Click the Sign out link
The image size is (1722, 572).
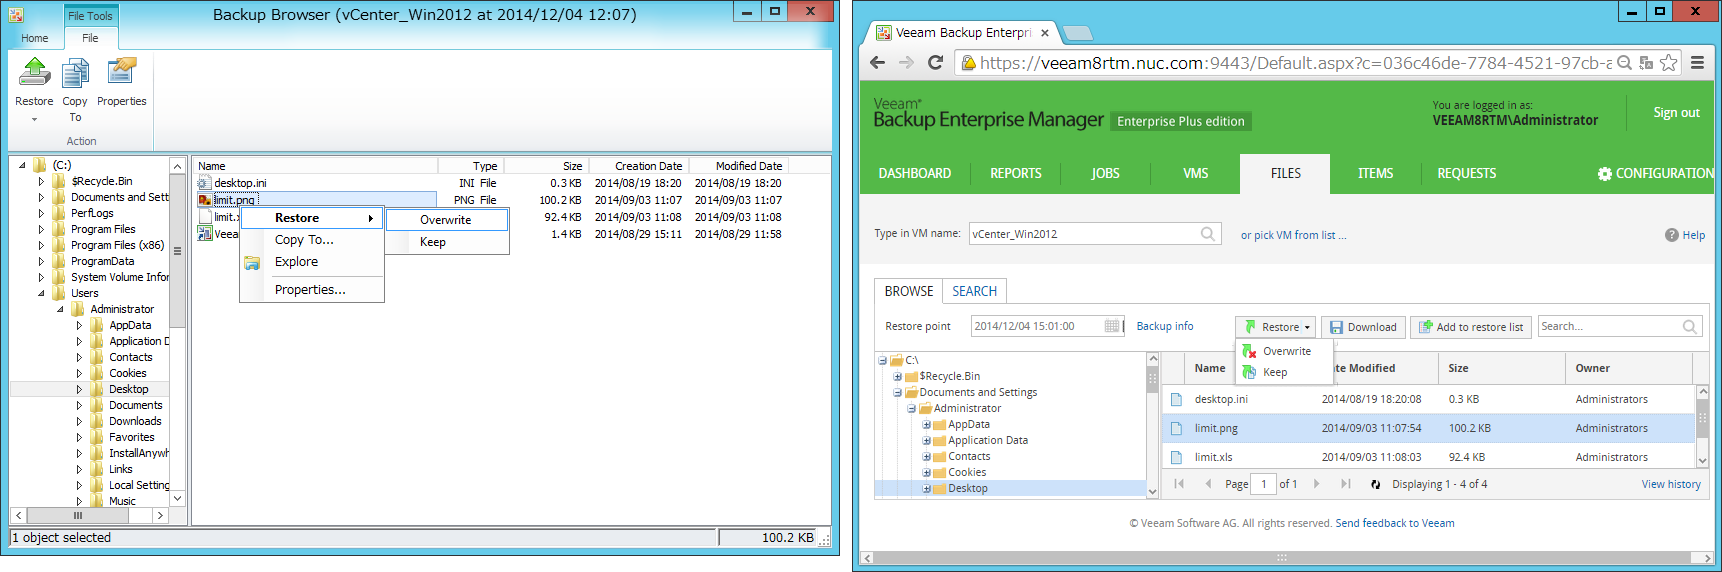coord(1676,113)
